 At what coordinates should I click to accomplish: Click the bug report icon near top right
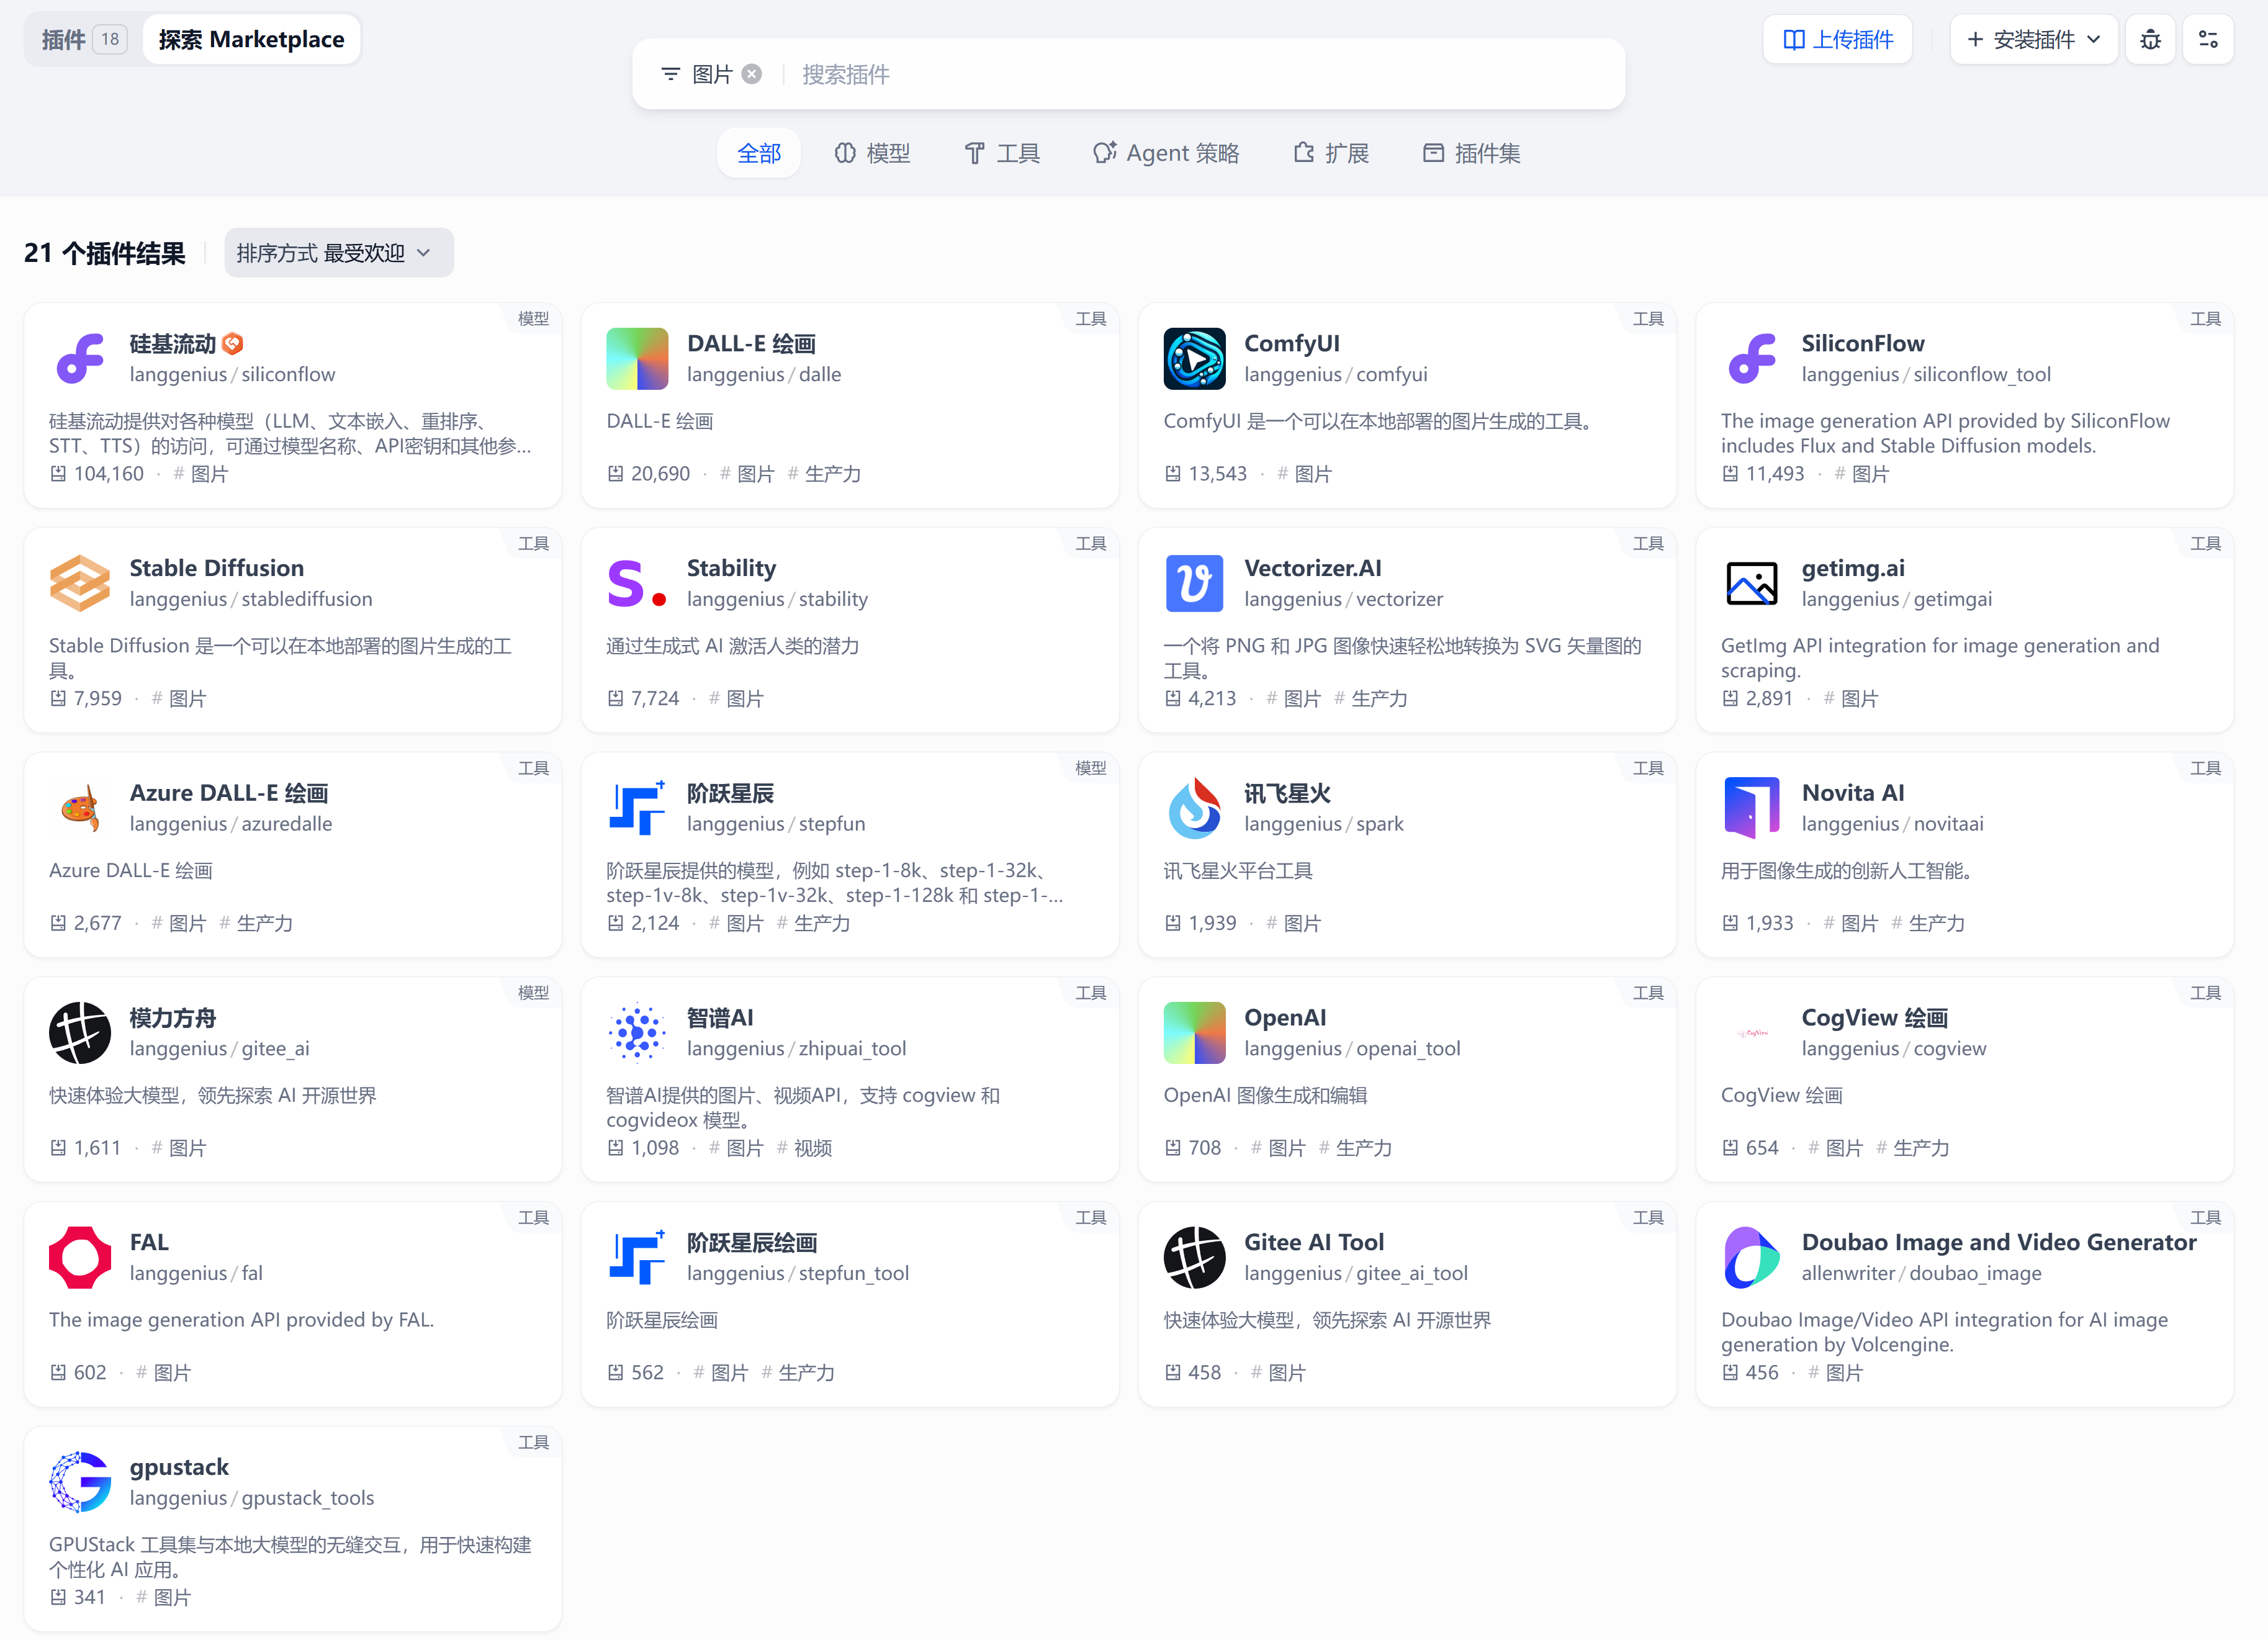pyautogui.click(x=2150, y=39)
